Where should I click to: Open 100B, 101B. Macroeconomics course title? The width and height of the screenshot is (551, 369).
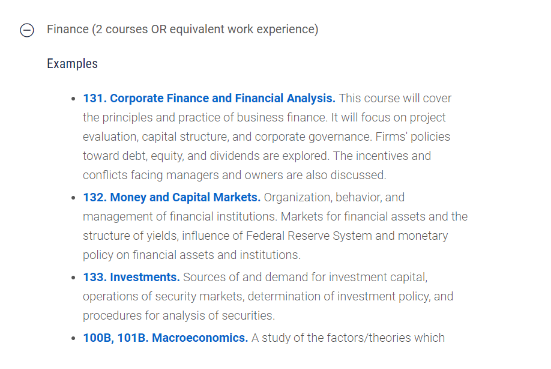pyautogui.click(x=166, y=338)
